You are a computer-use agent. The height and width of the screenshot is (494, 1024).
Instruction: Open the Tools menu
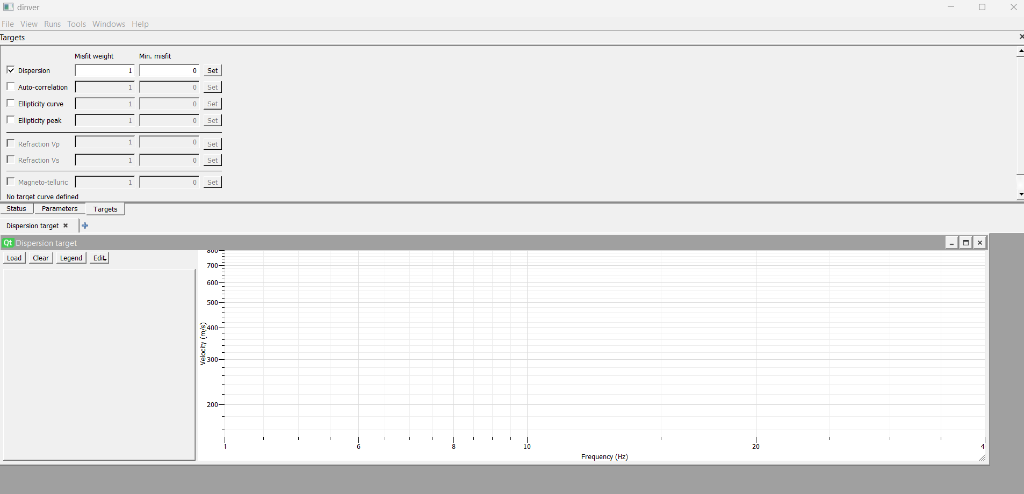[76, 24]
